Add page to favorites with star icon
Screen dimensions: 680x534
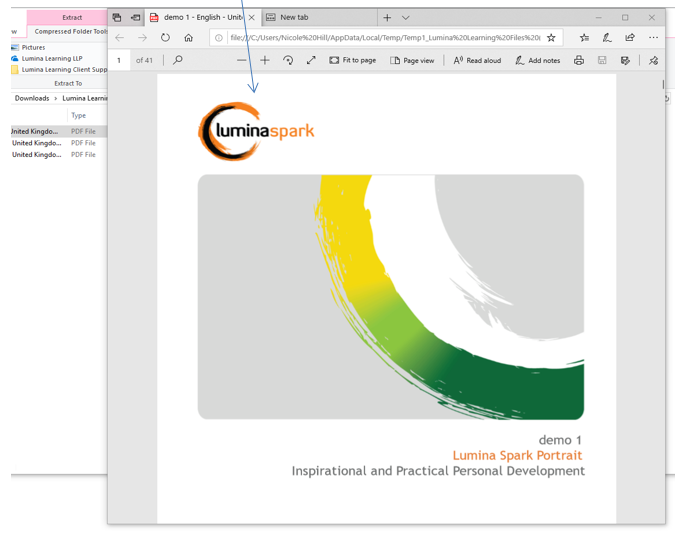coord(551,37)
